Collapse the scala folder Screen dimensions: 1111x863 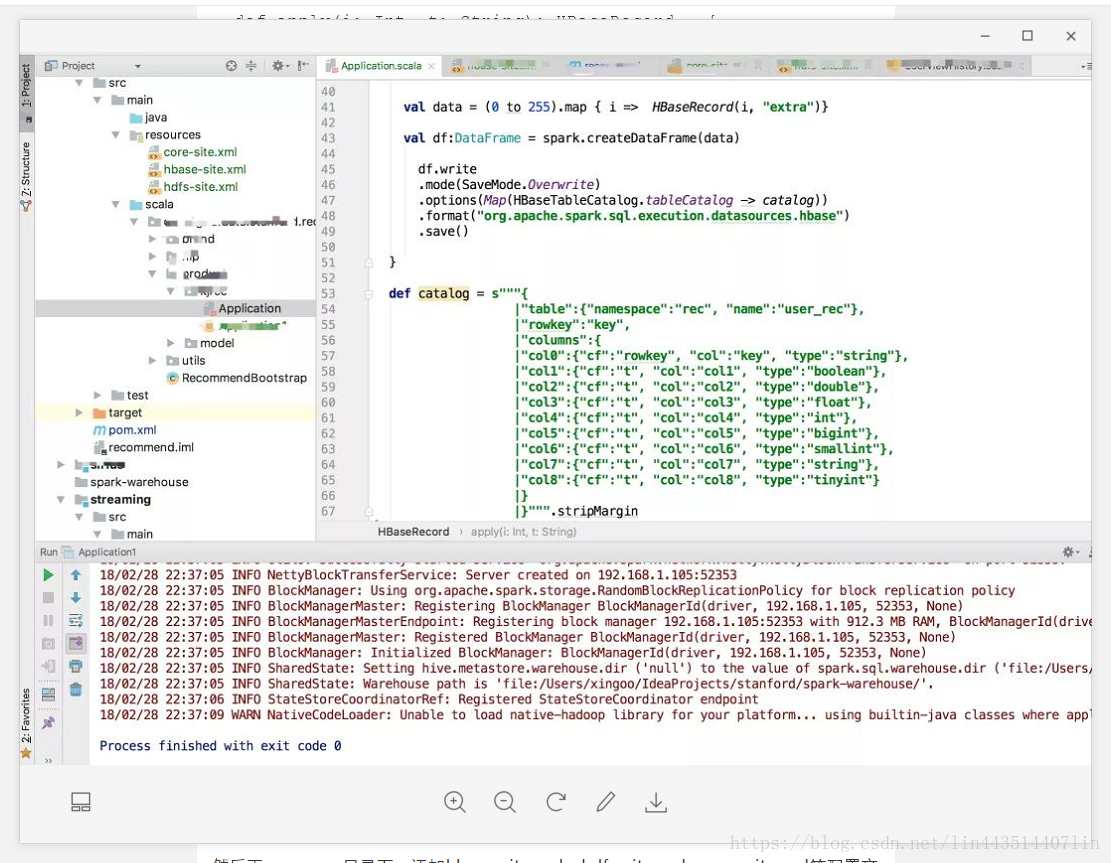point(115,204)
